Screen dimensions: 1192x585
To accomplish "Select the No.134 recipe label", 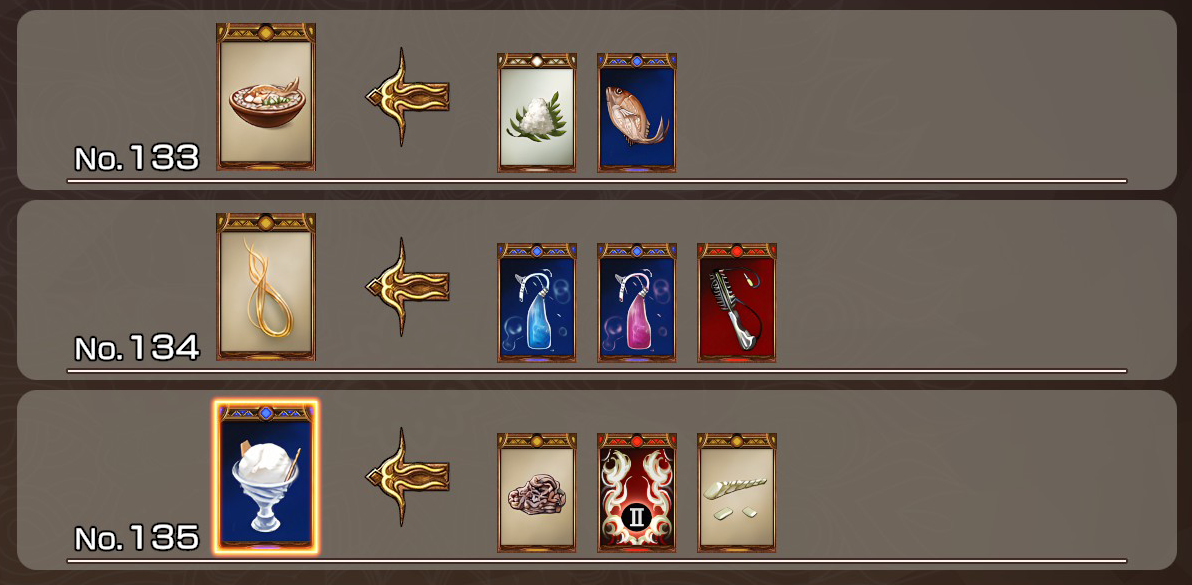I will [x=137, y=348].
